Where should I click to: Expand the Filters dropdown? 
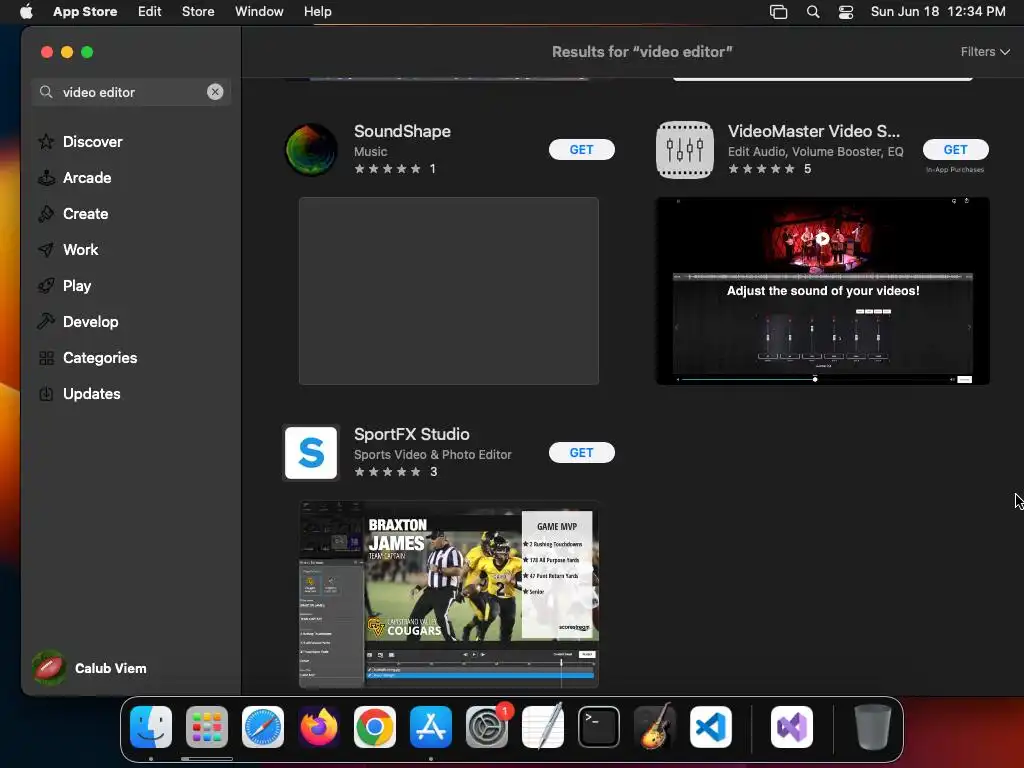[985, 52]
